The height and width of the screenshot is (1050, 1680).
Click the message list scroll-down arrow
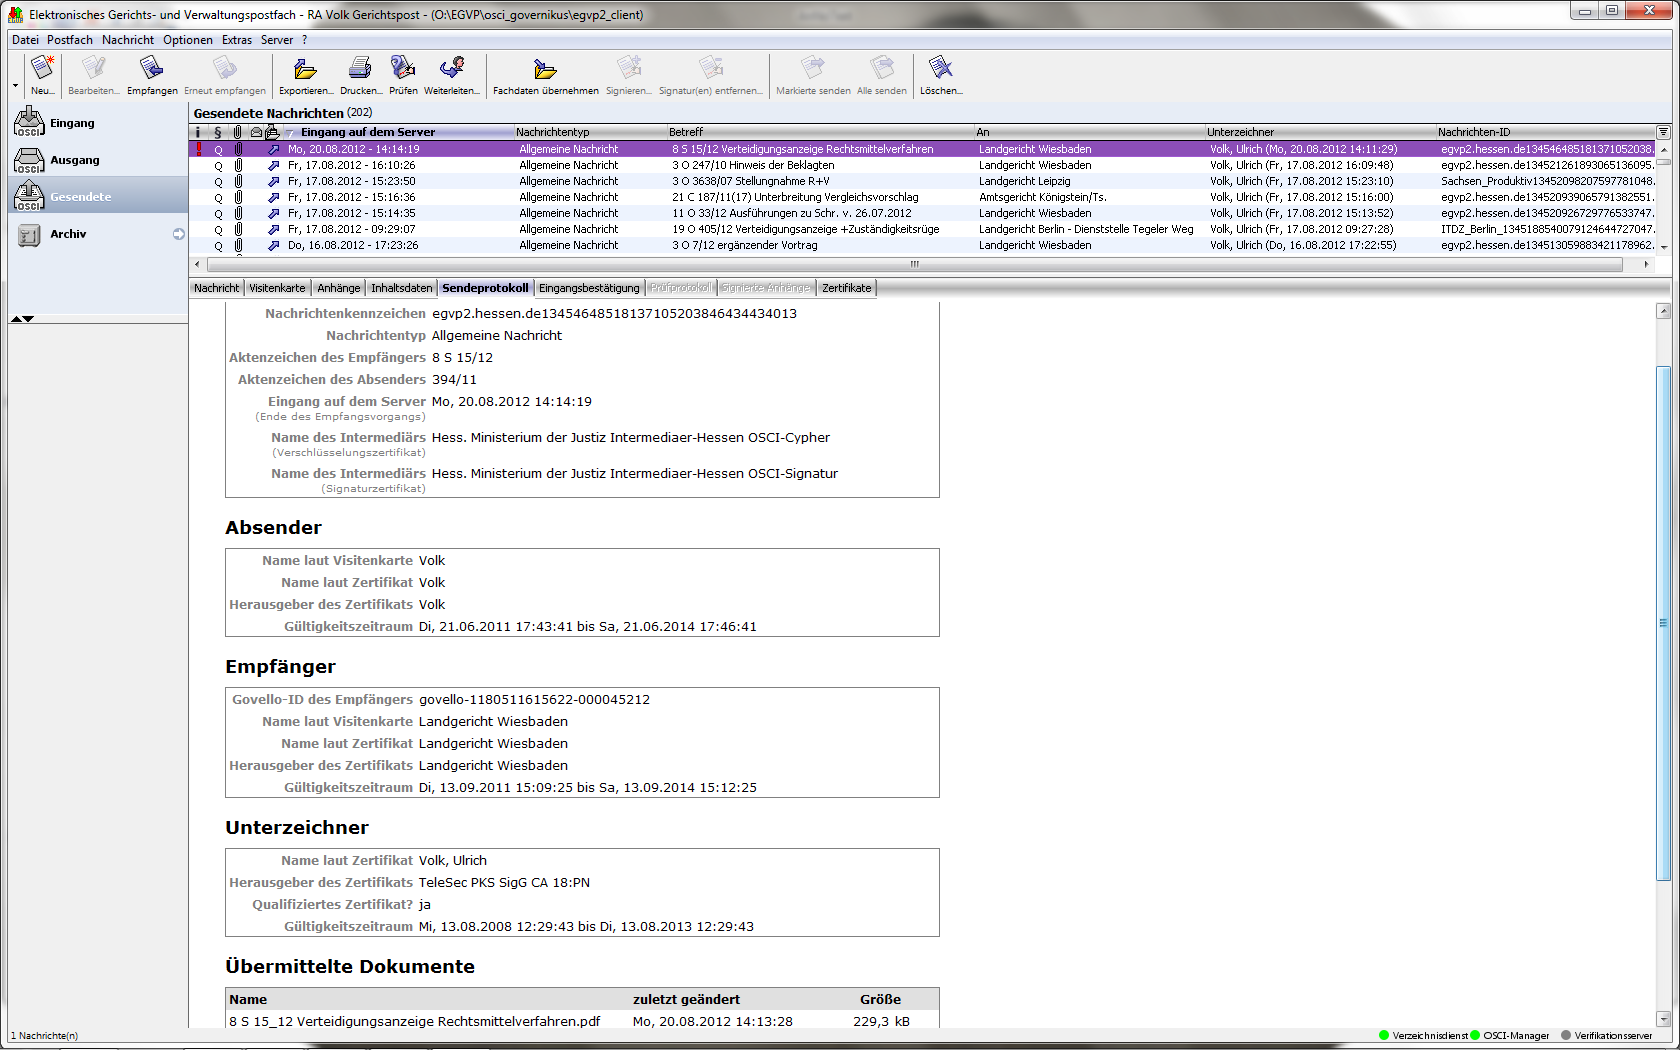click(x=1664, y=247)
